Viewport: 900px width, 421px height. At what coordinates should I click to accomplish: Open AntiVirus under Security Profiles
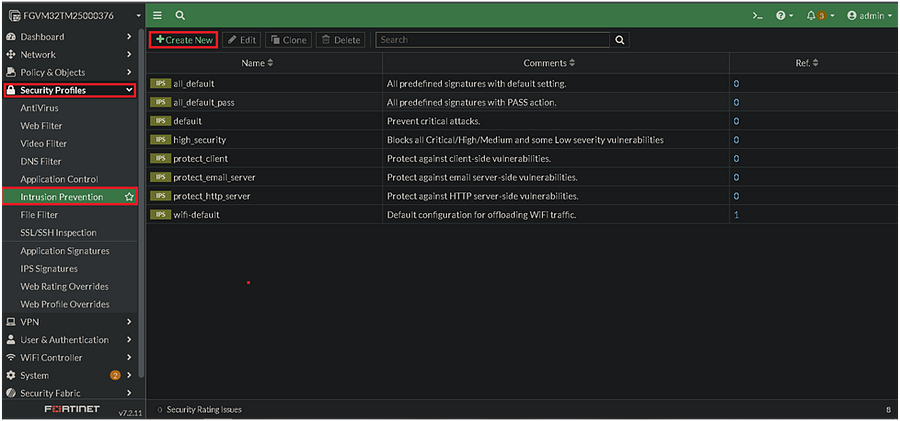pyautogui.click(x=39, y=108)
